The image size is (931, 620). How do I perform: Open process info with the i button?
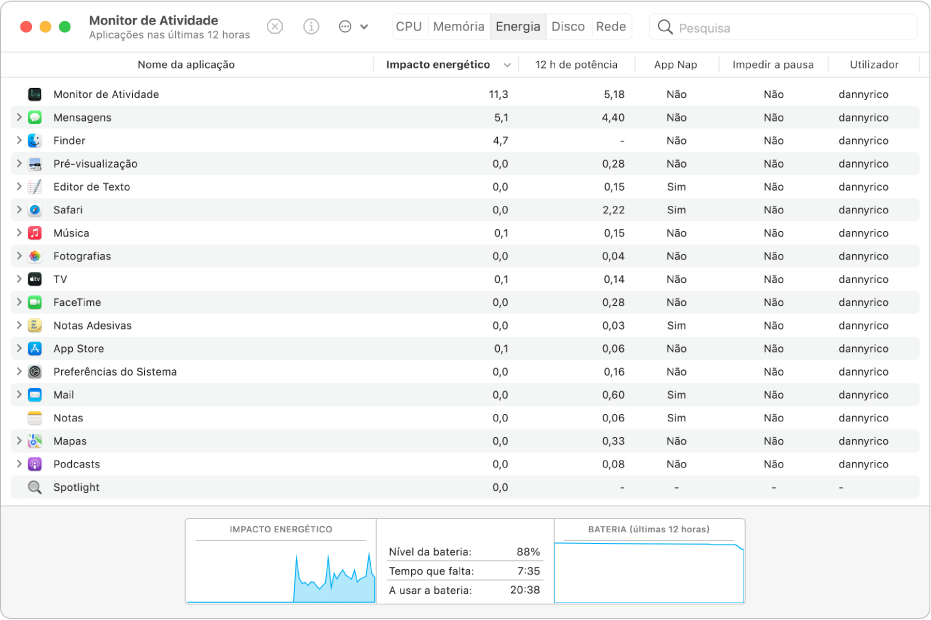311,27
